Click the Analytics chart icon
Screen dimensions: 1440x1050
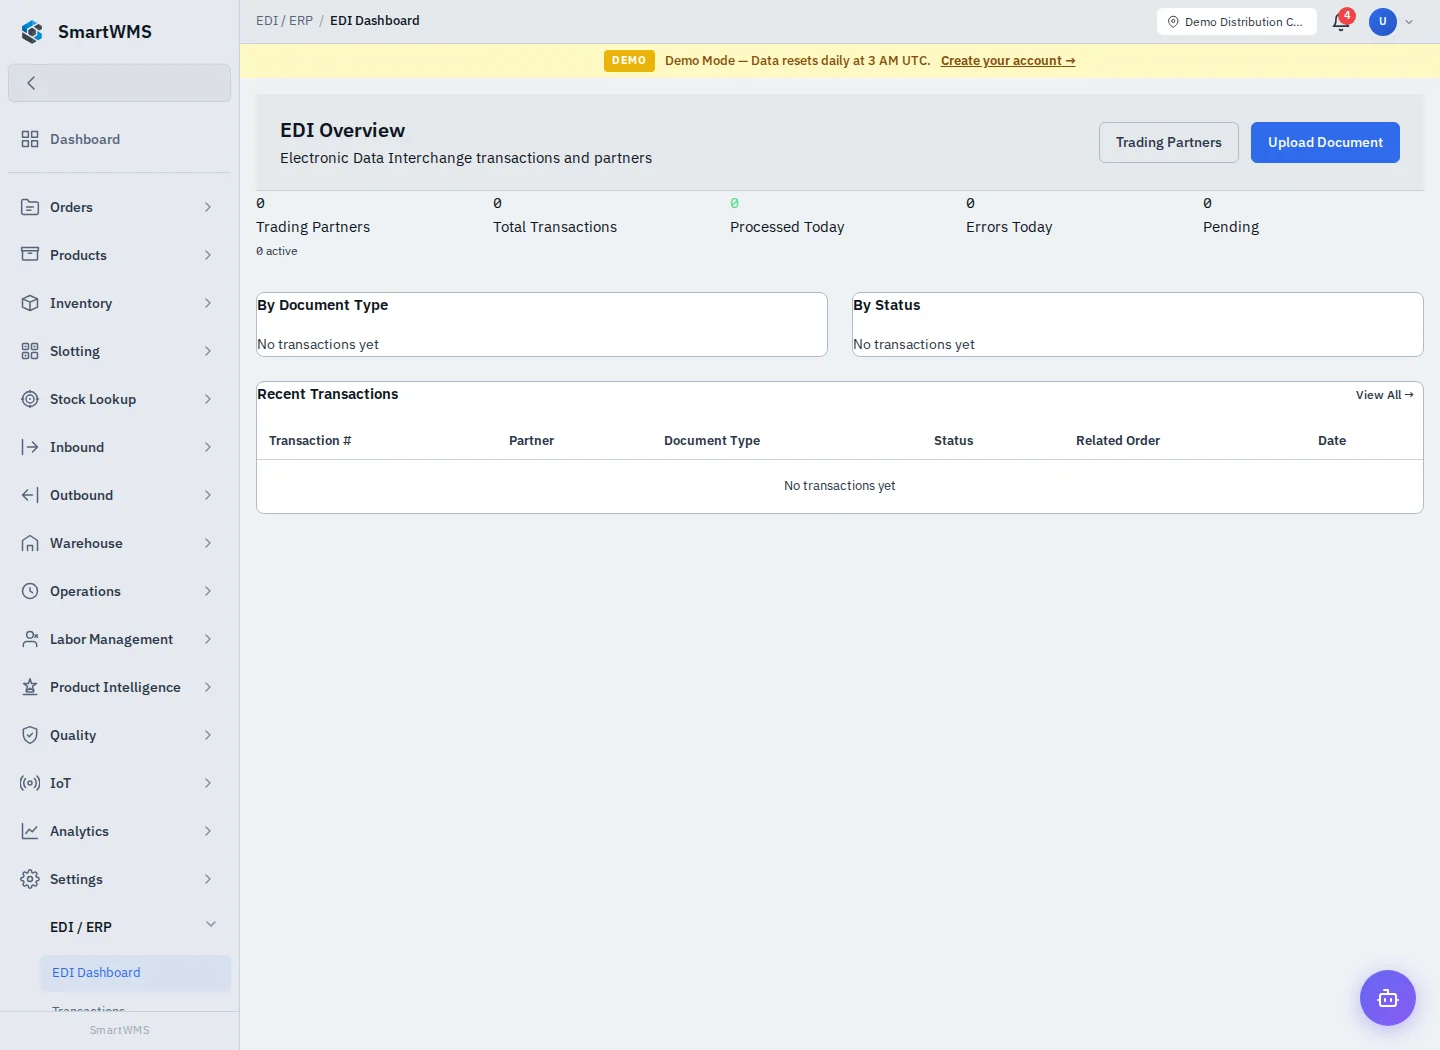point(30,831)
